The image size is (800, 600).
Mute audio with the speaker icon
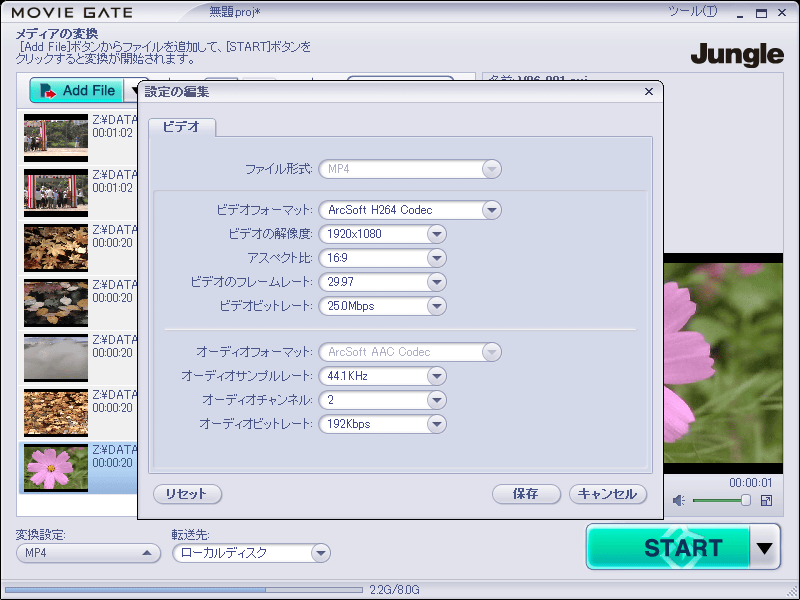(x=678, y=501)
